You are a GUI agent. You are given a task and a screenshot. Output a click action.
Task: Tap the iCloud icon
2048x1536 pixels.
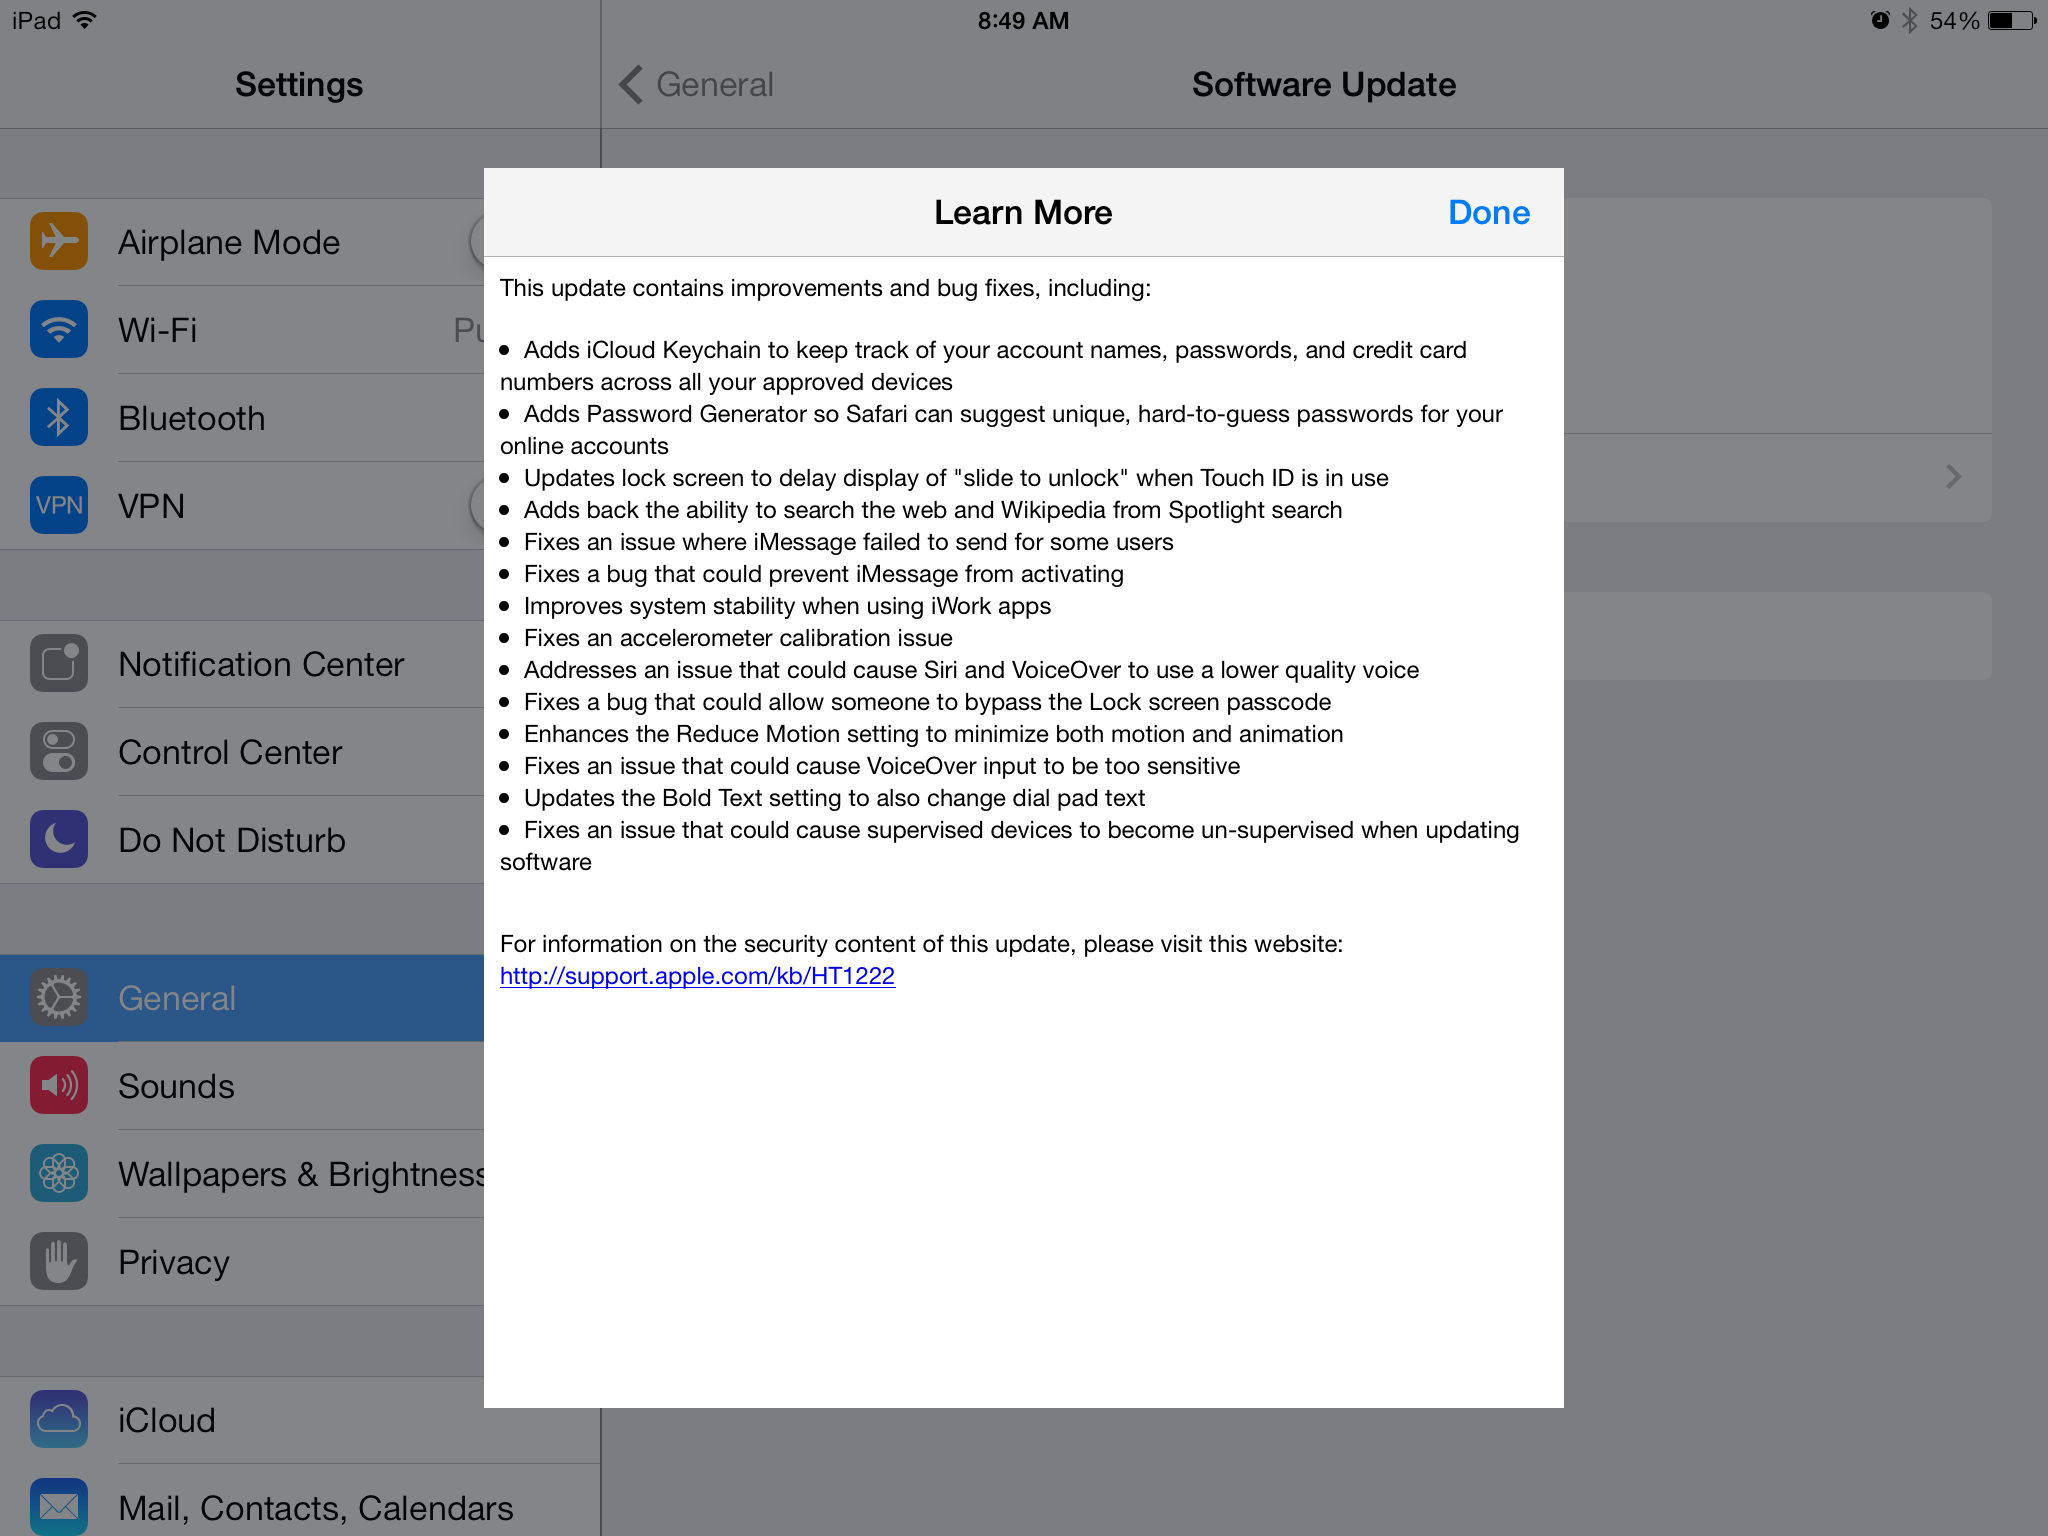pyautogui.click(x=59, y=1420)
